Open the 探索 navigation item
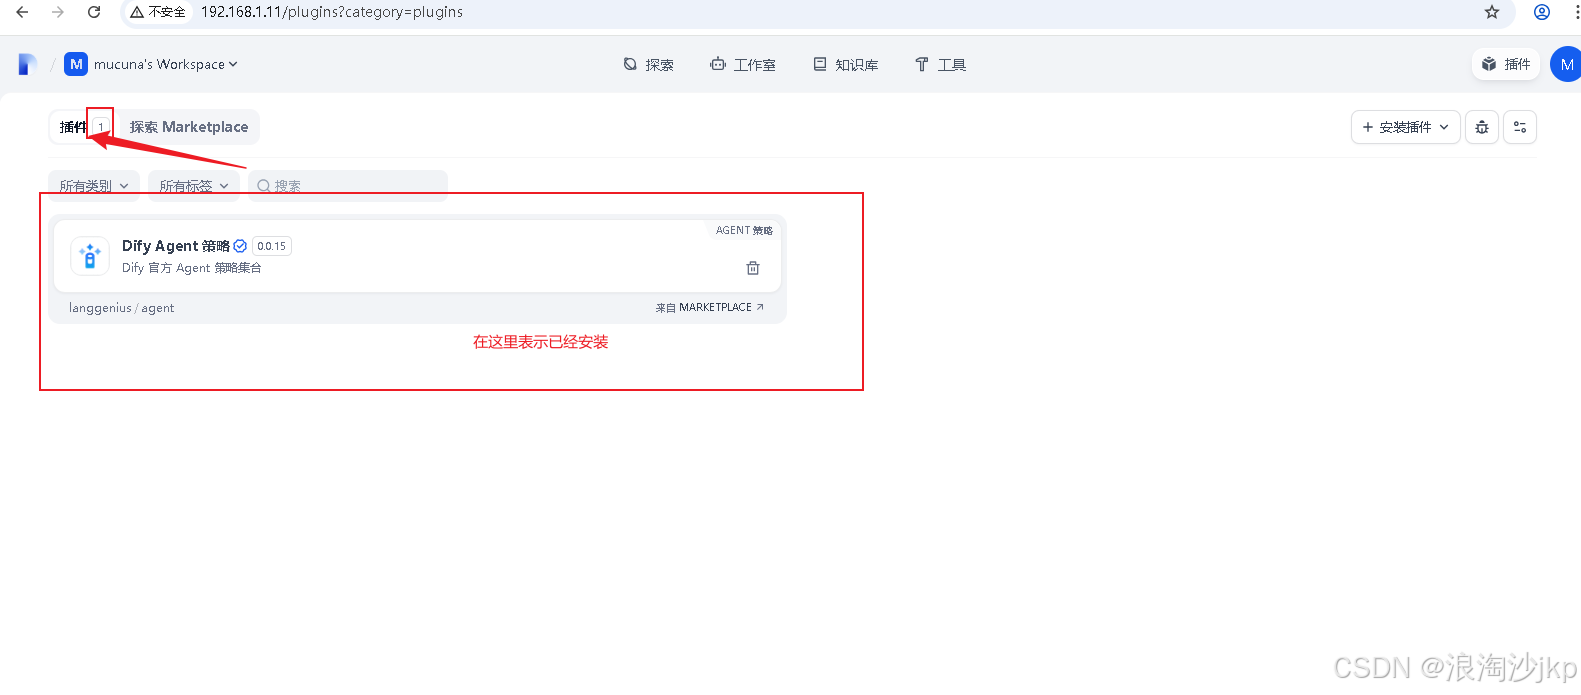The image size is (1581, 695). coord(648,64)
